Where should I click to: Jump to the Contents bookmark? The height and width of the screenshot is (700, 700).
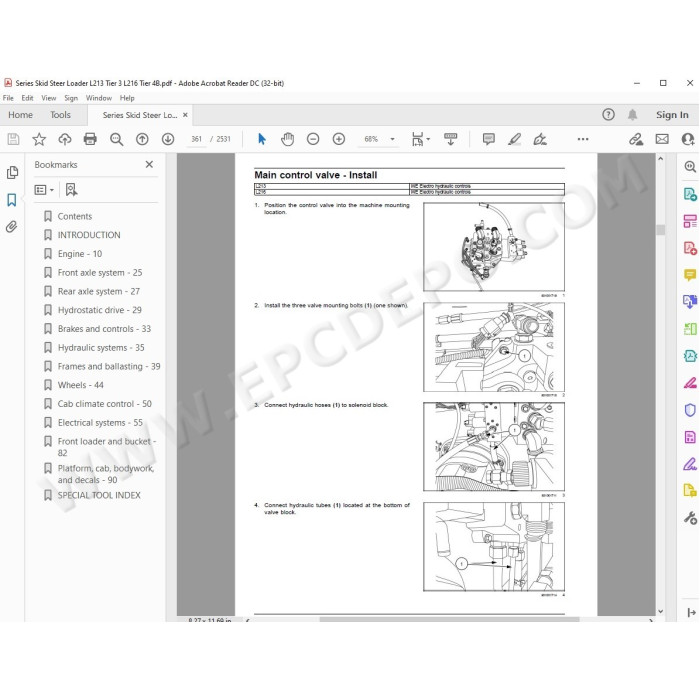[x=75, y=216]
